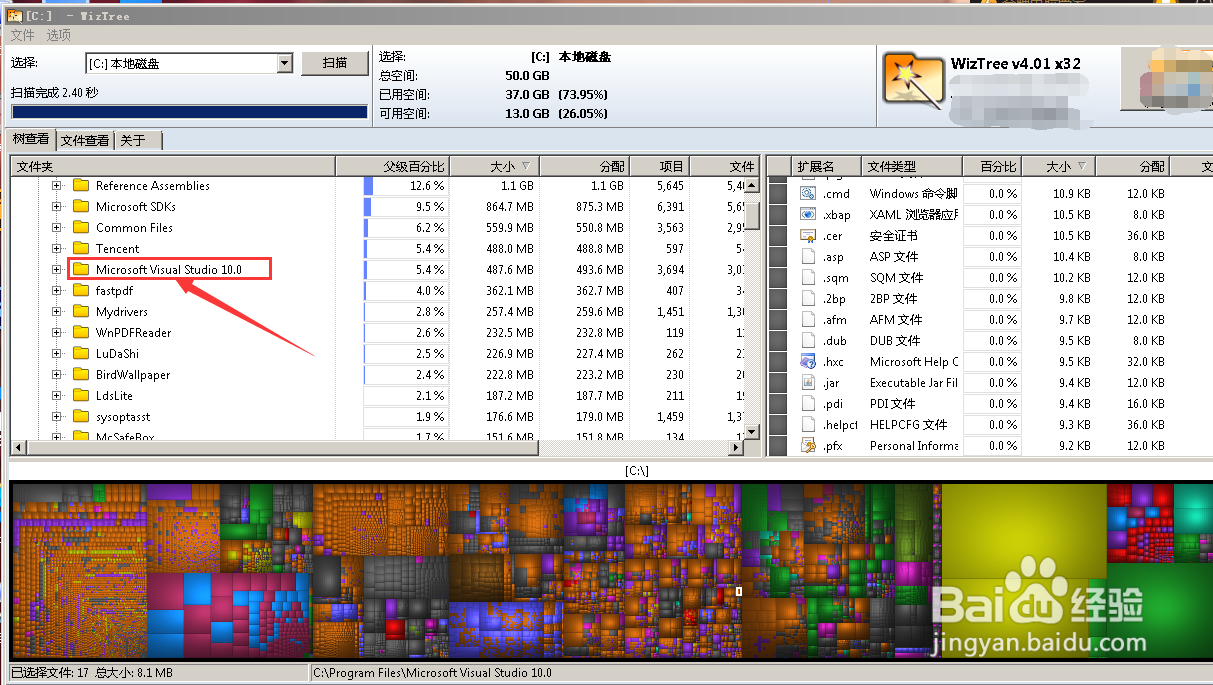Click the 扫描 scan button
The image size is (1213, 685).
point(335,63)
